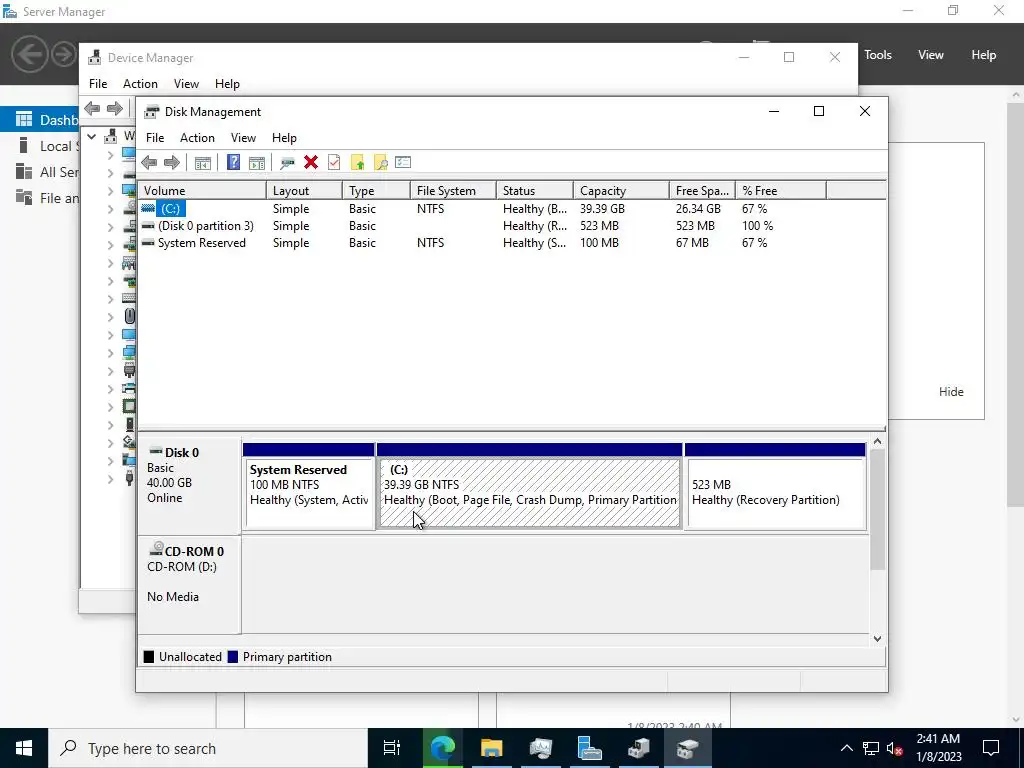Viewport: 1024px width, 768px height.
Task: Open Disk Management Action menu
Action: click(x=197, y=138)
